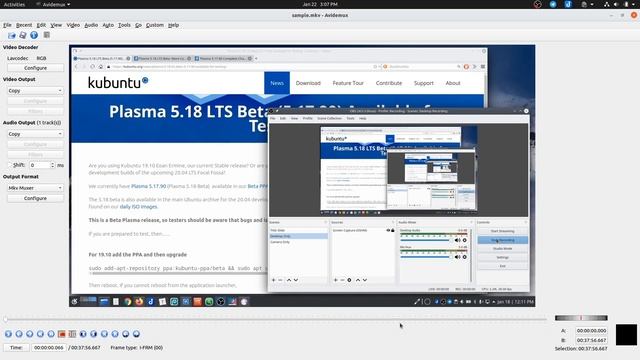This screenshot has width=640, height=360.
Task: Open the Avidemux app menu in top bar
Action: click(x=53, y=4)
